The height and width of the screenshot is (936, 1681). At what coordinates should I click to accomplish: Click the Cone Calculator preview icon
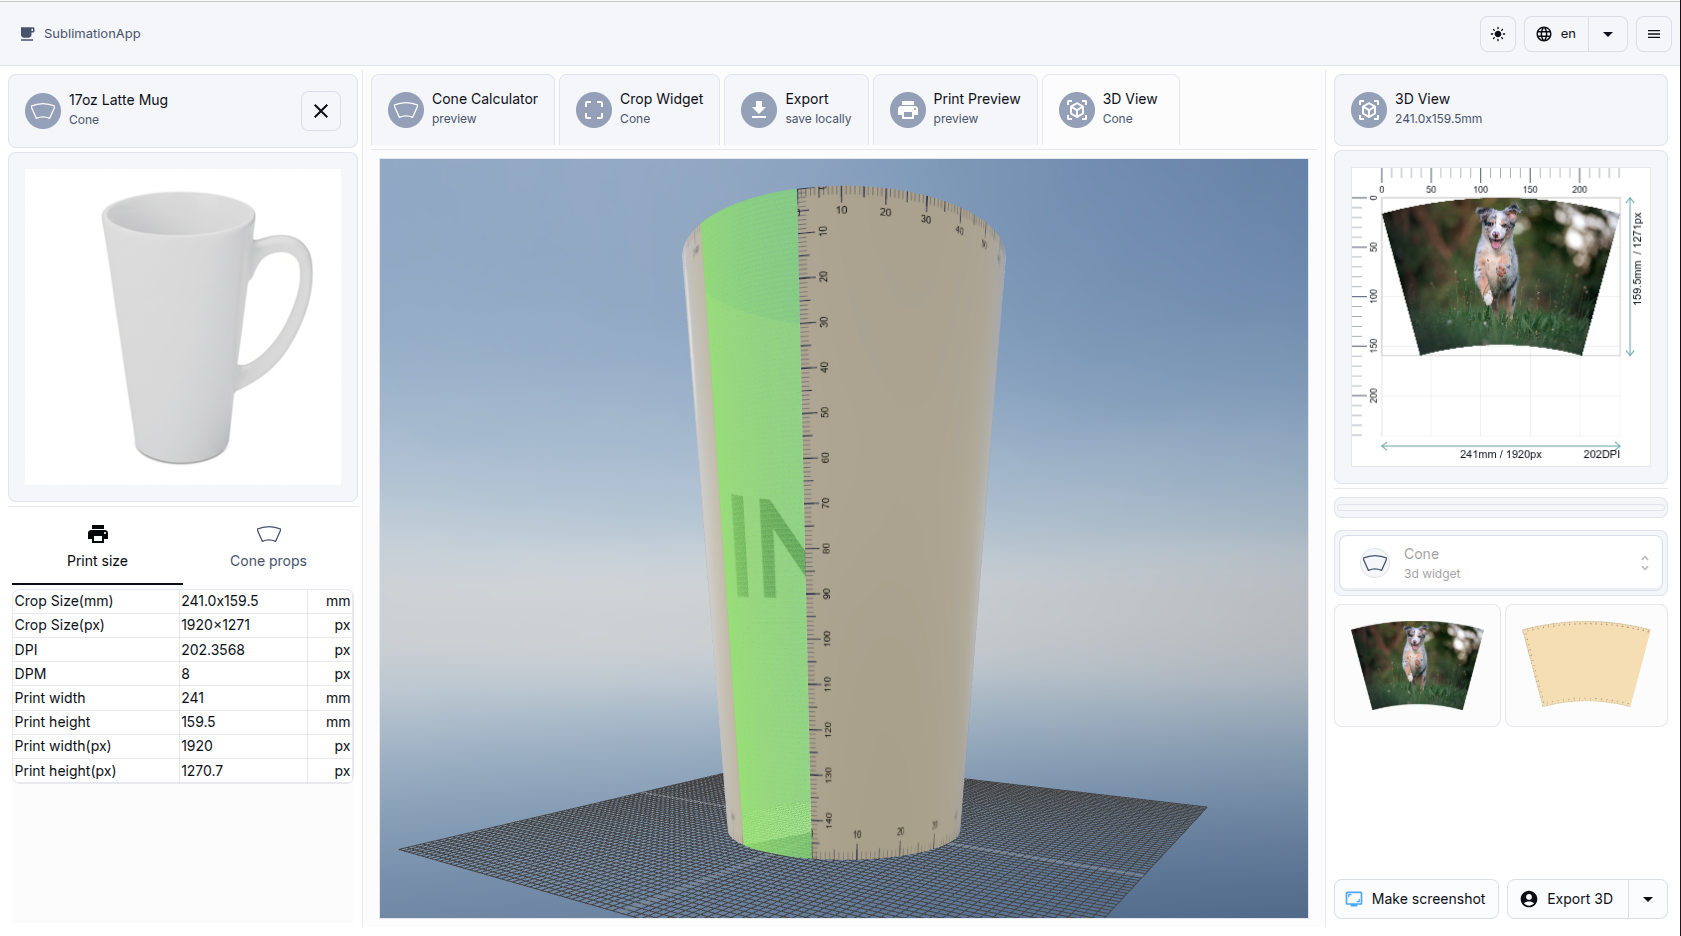pyautogui.click(x=406, y=109)
